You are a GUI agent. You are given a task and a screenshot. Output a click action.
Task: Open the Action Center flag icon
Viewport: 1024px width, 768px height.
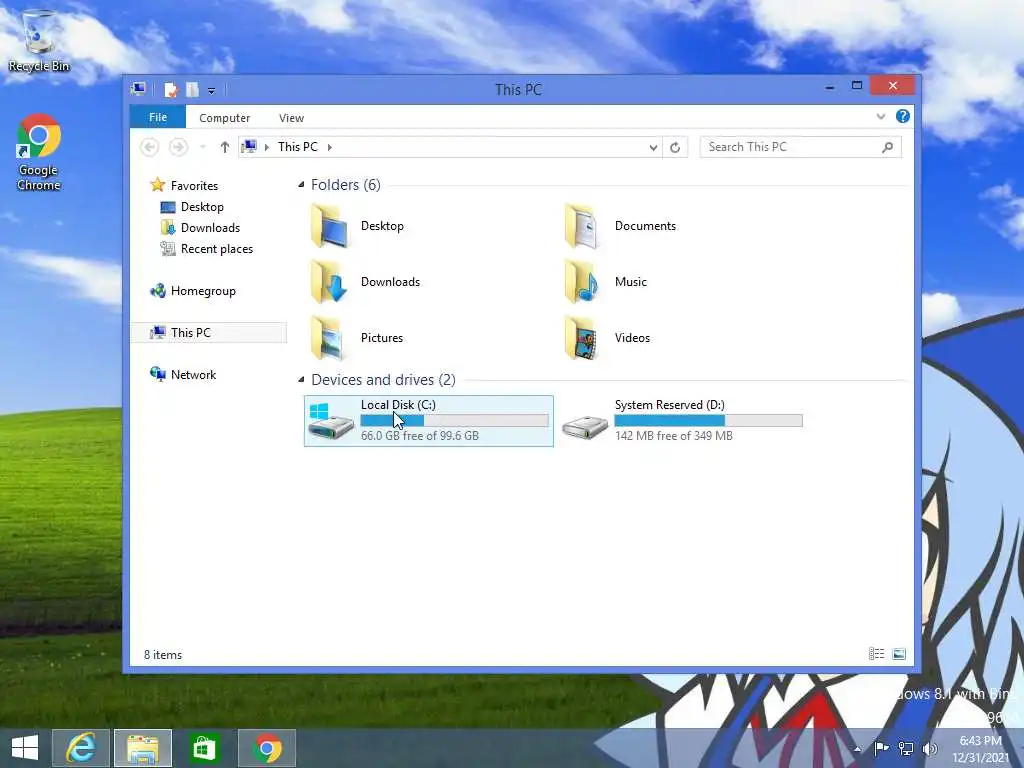coord(882,749)
